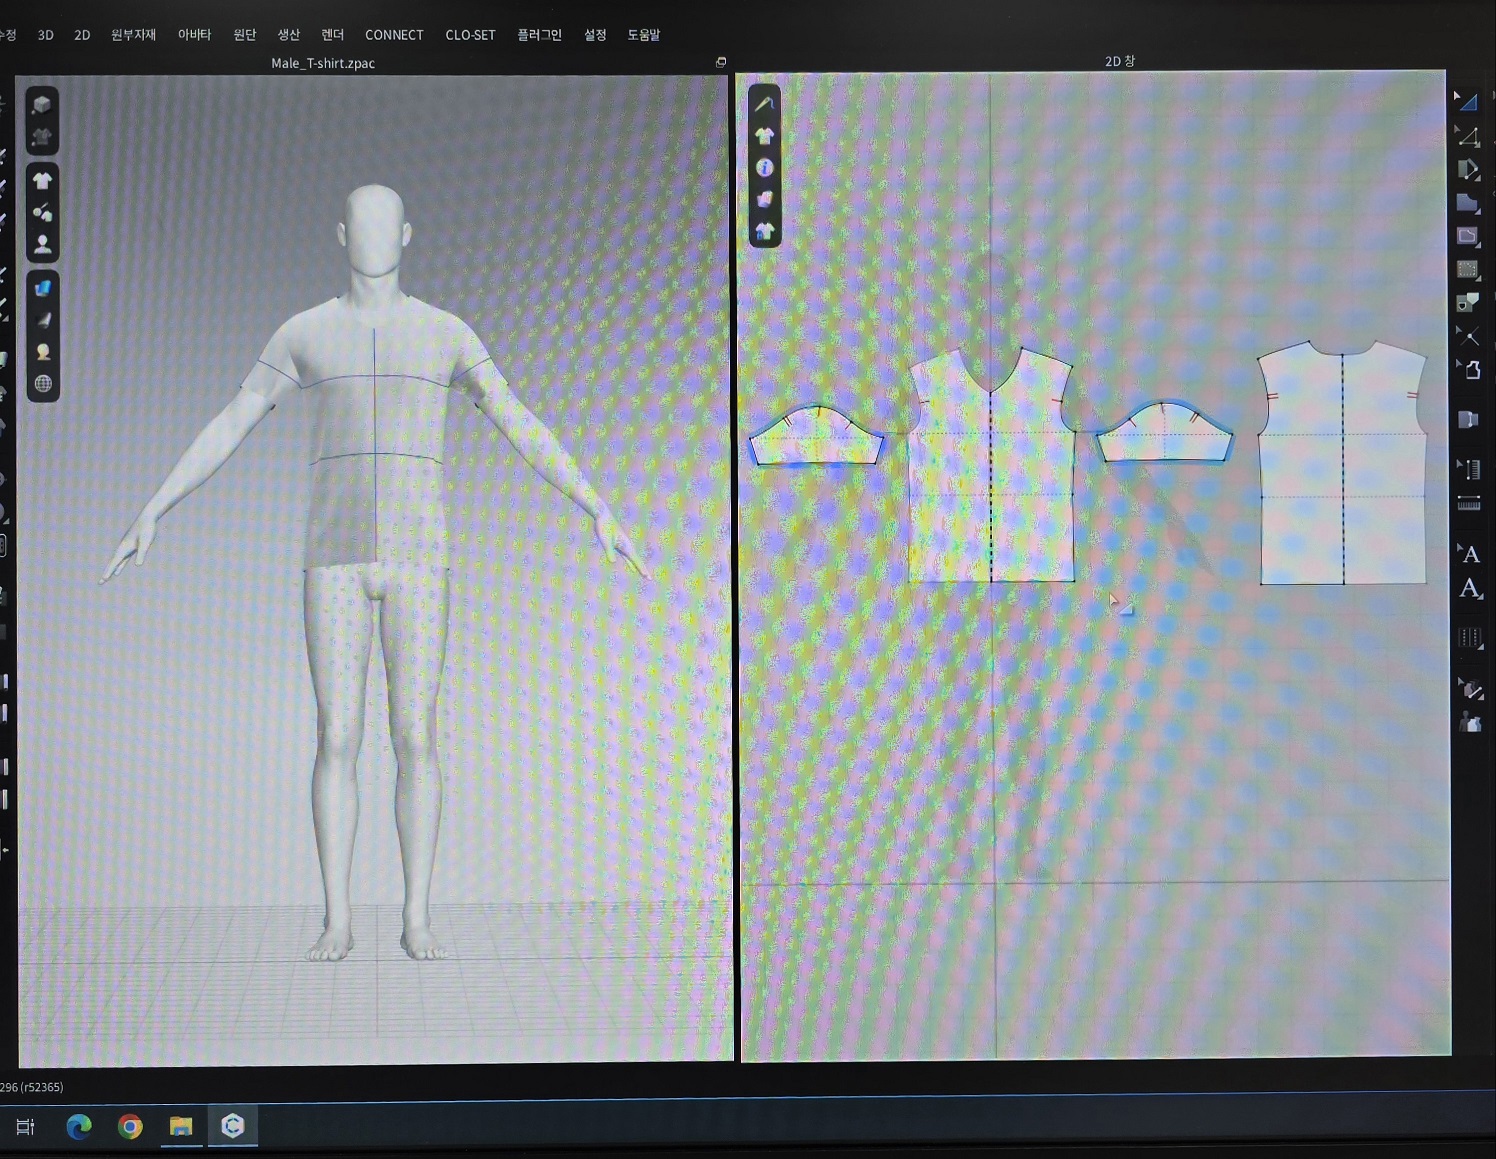Click the blue textured surface render icon

pyautogui.click(x=42, y=288)
